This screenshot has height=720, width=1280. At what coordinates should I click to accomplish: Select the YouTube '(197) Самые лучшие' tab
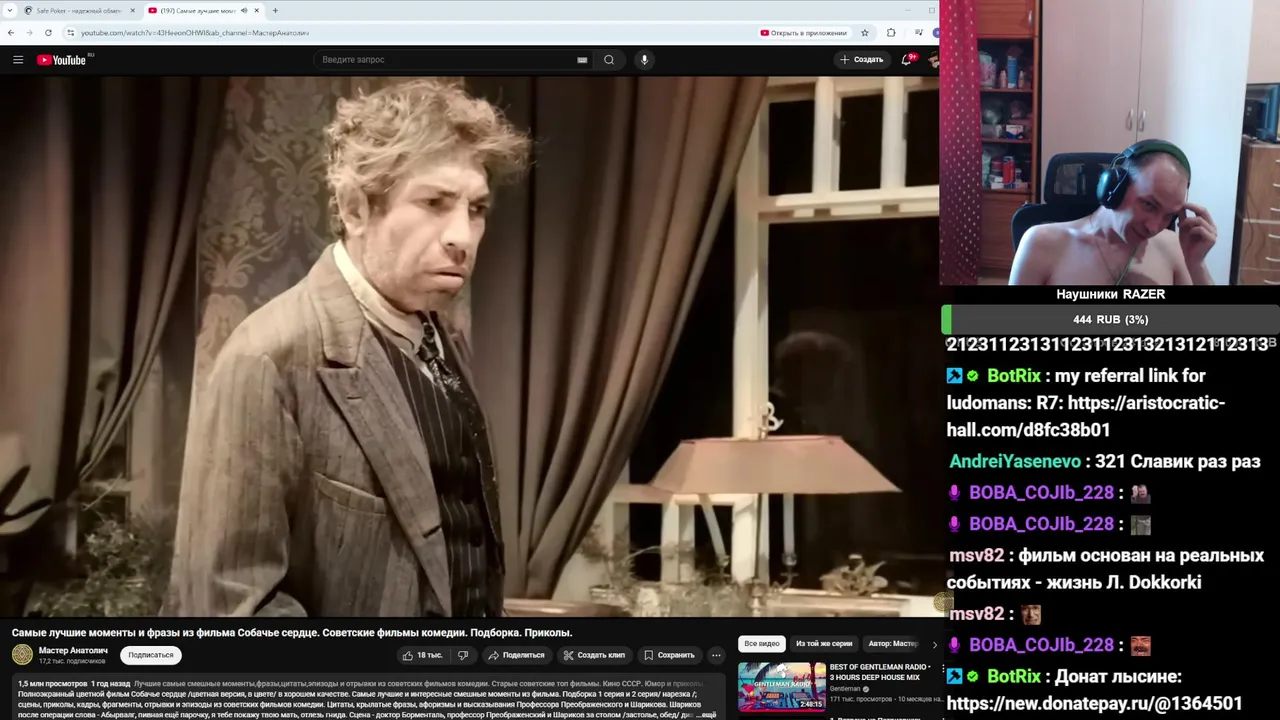coord(197,11)
